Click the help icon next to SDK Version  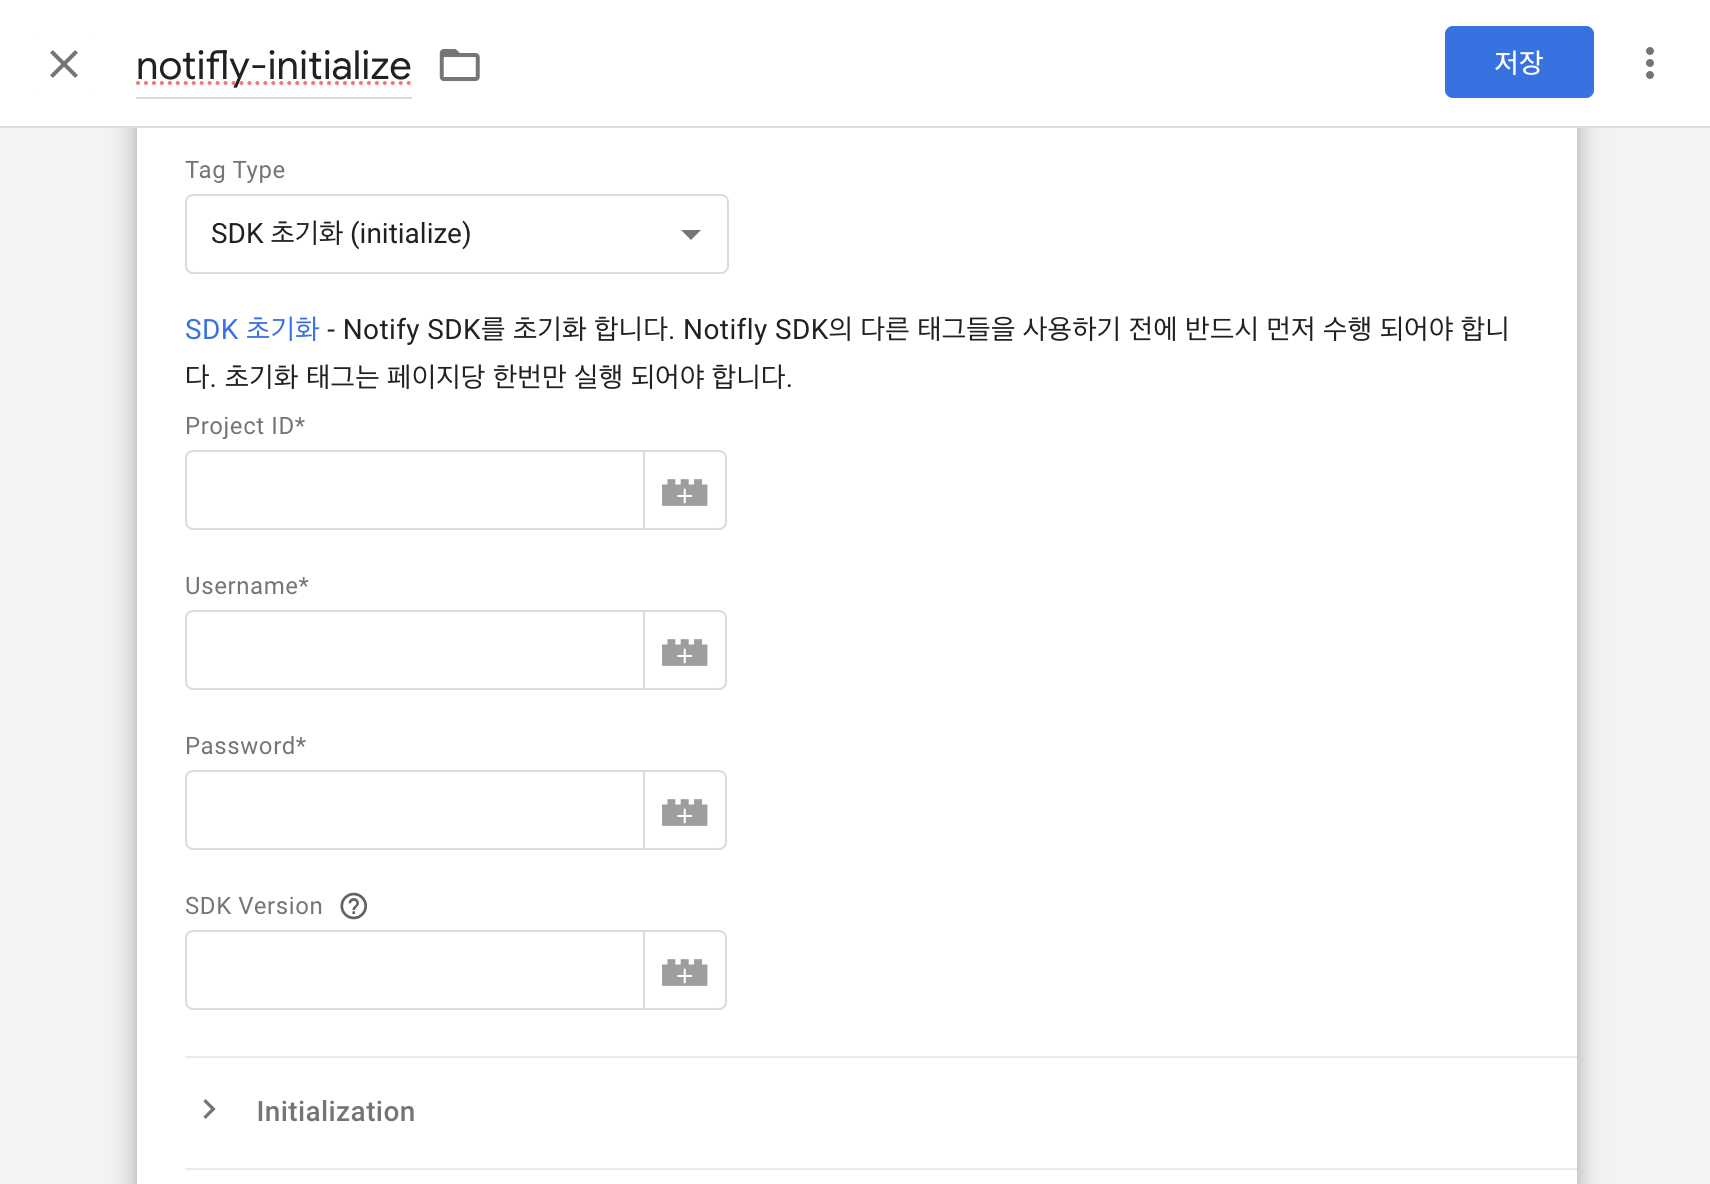(x=352, y=906)
